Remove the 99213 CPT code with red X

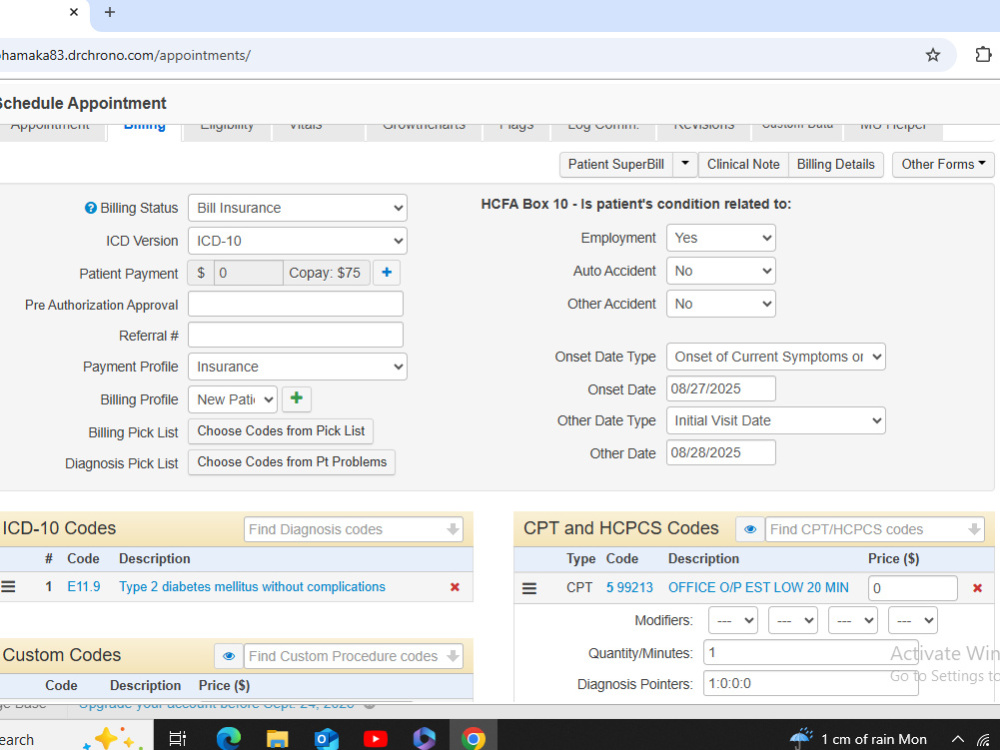[977, 588]
